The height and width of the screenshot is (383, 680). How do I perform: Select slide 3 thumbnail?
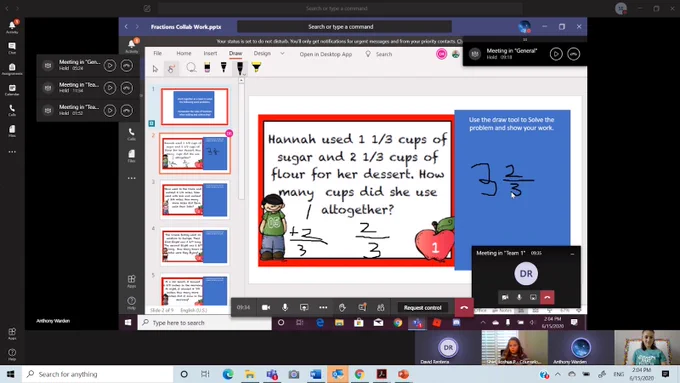[194, 200]
